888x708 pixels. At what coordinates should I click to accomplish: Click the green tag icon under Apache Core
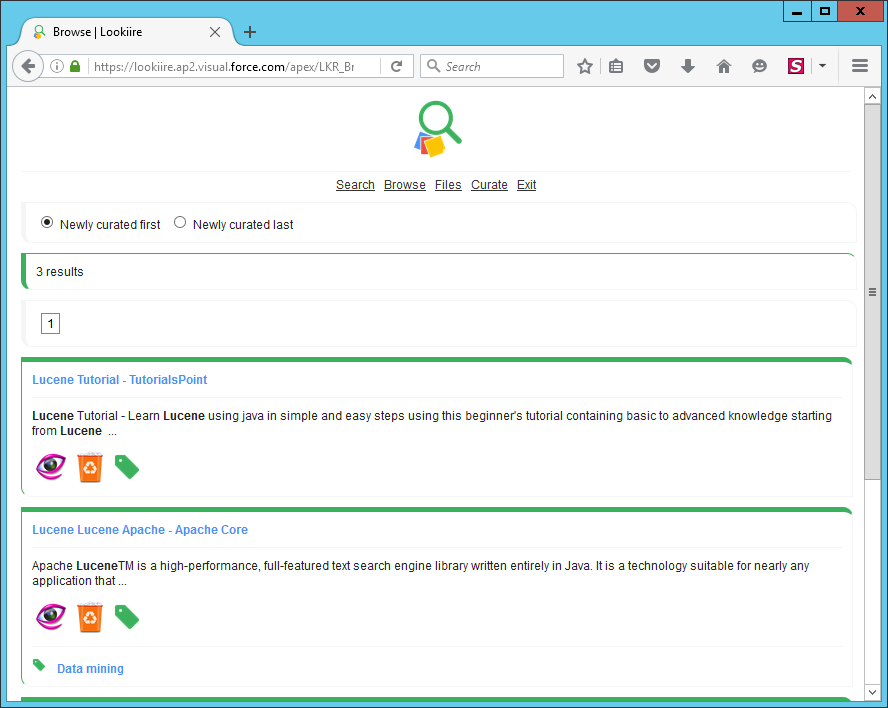[127, 617]
